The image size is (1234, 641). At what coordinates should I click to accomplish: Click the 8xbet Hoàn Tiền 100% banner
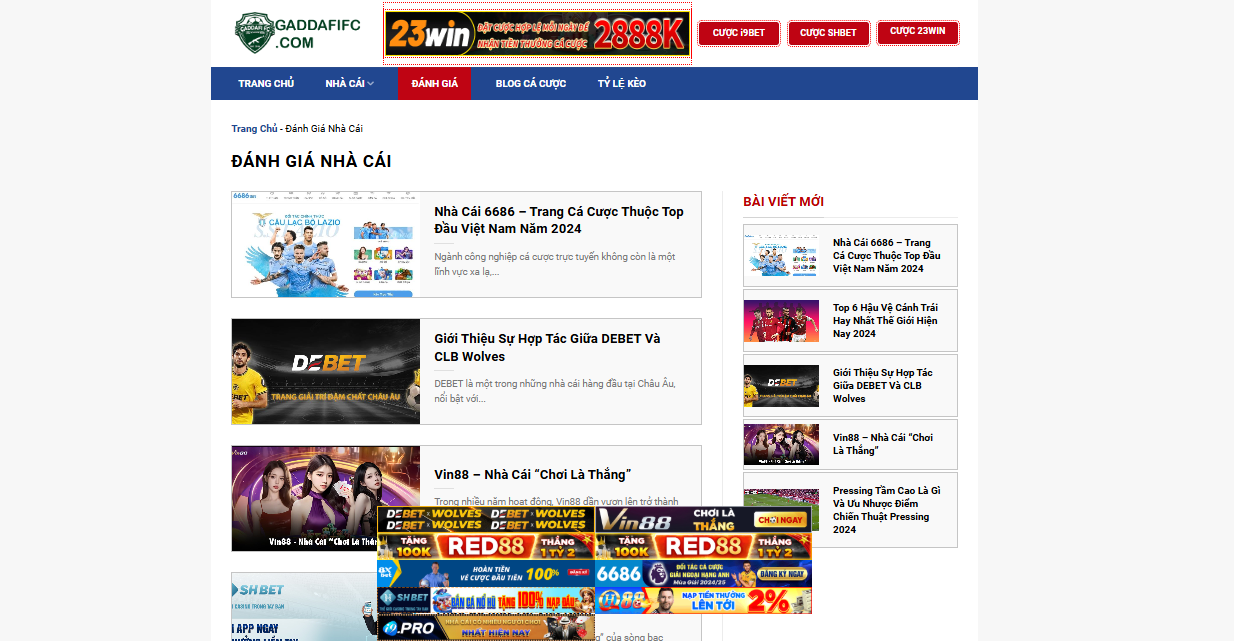click(x=486, y=573)
